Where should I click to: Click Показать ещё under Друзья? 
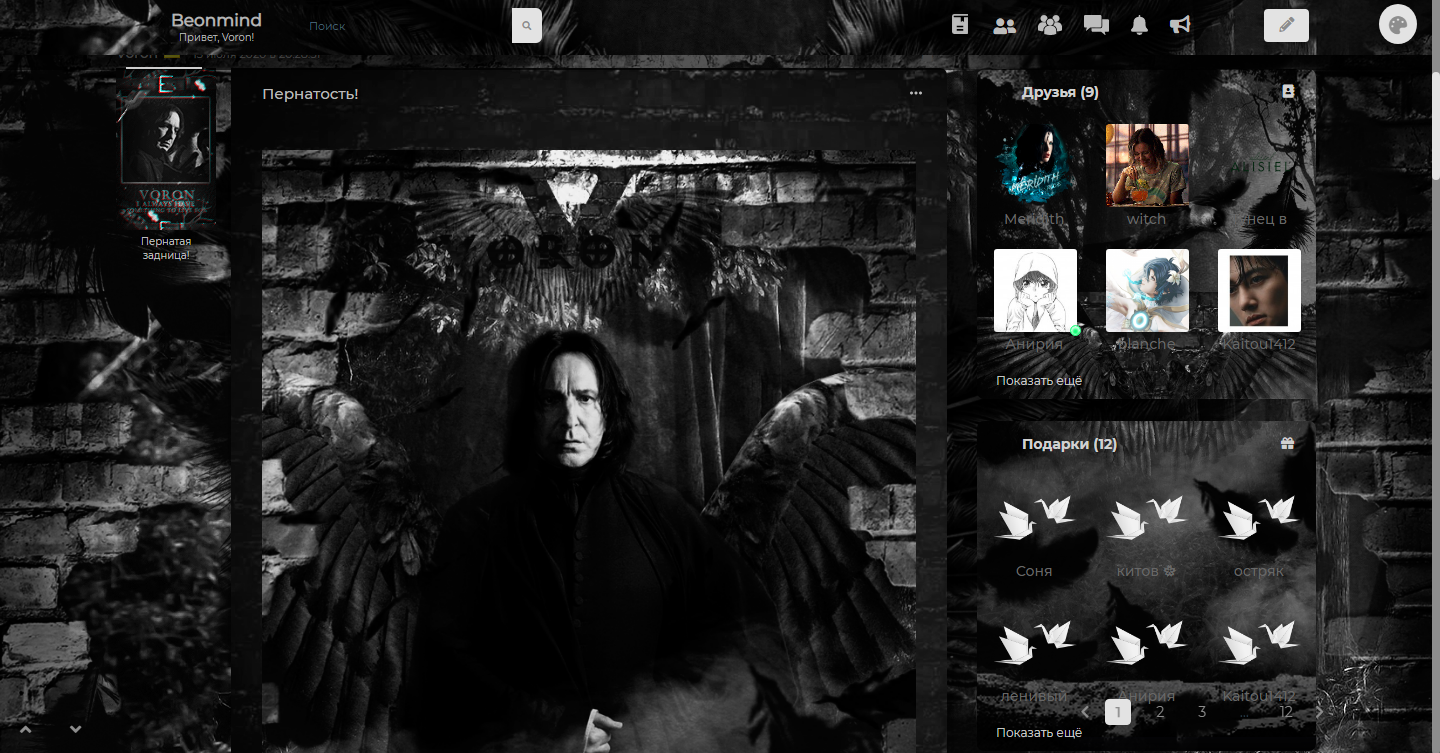tap(1039, 380)
